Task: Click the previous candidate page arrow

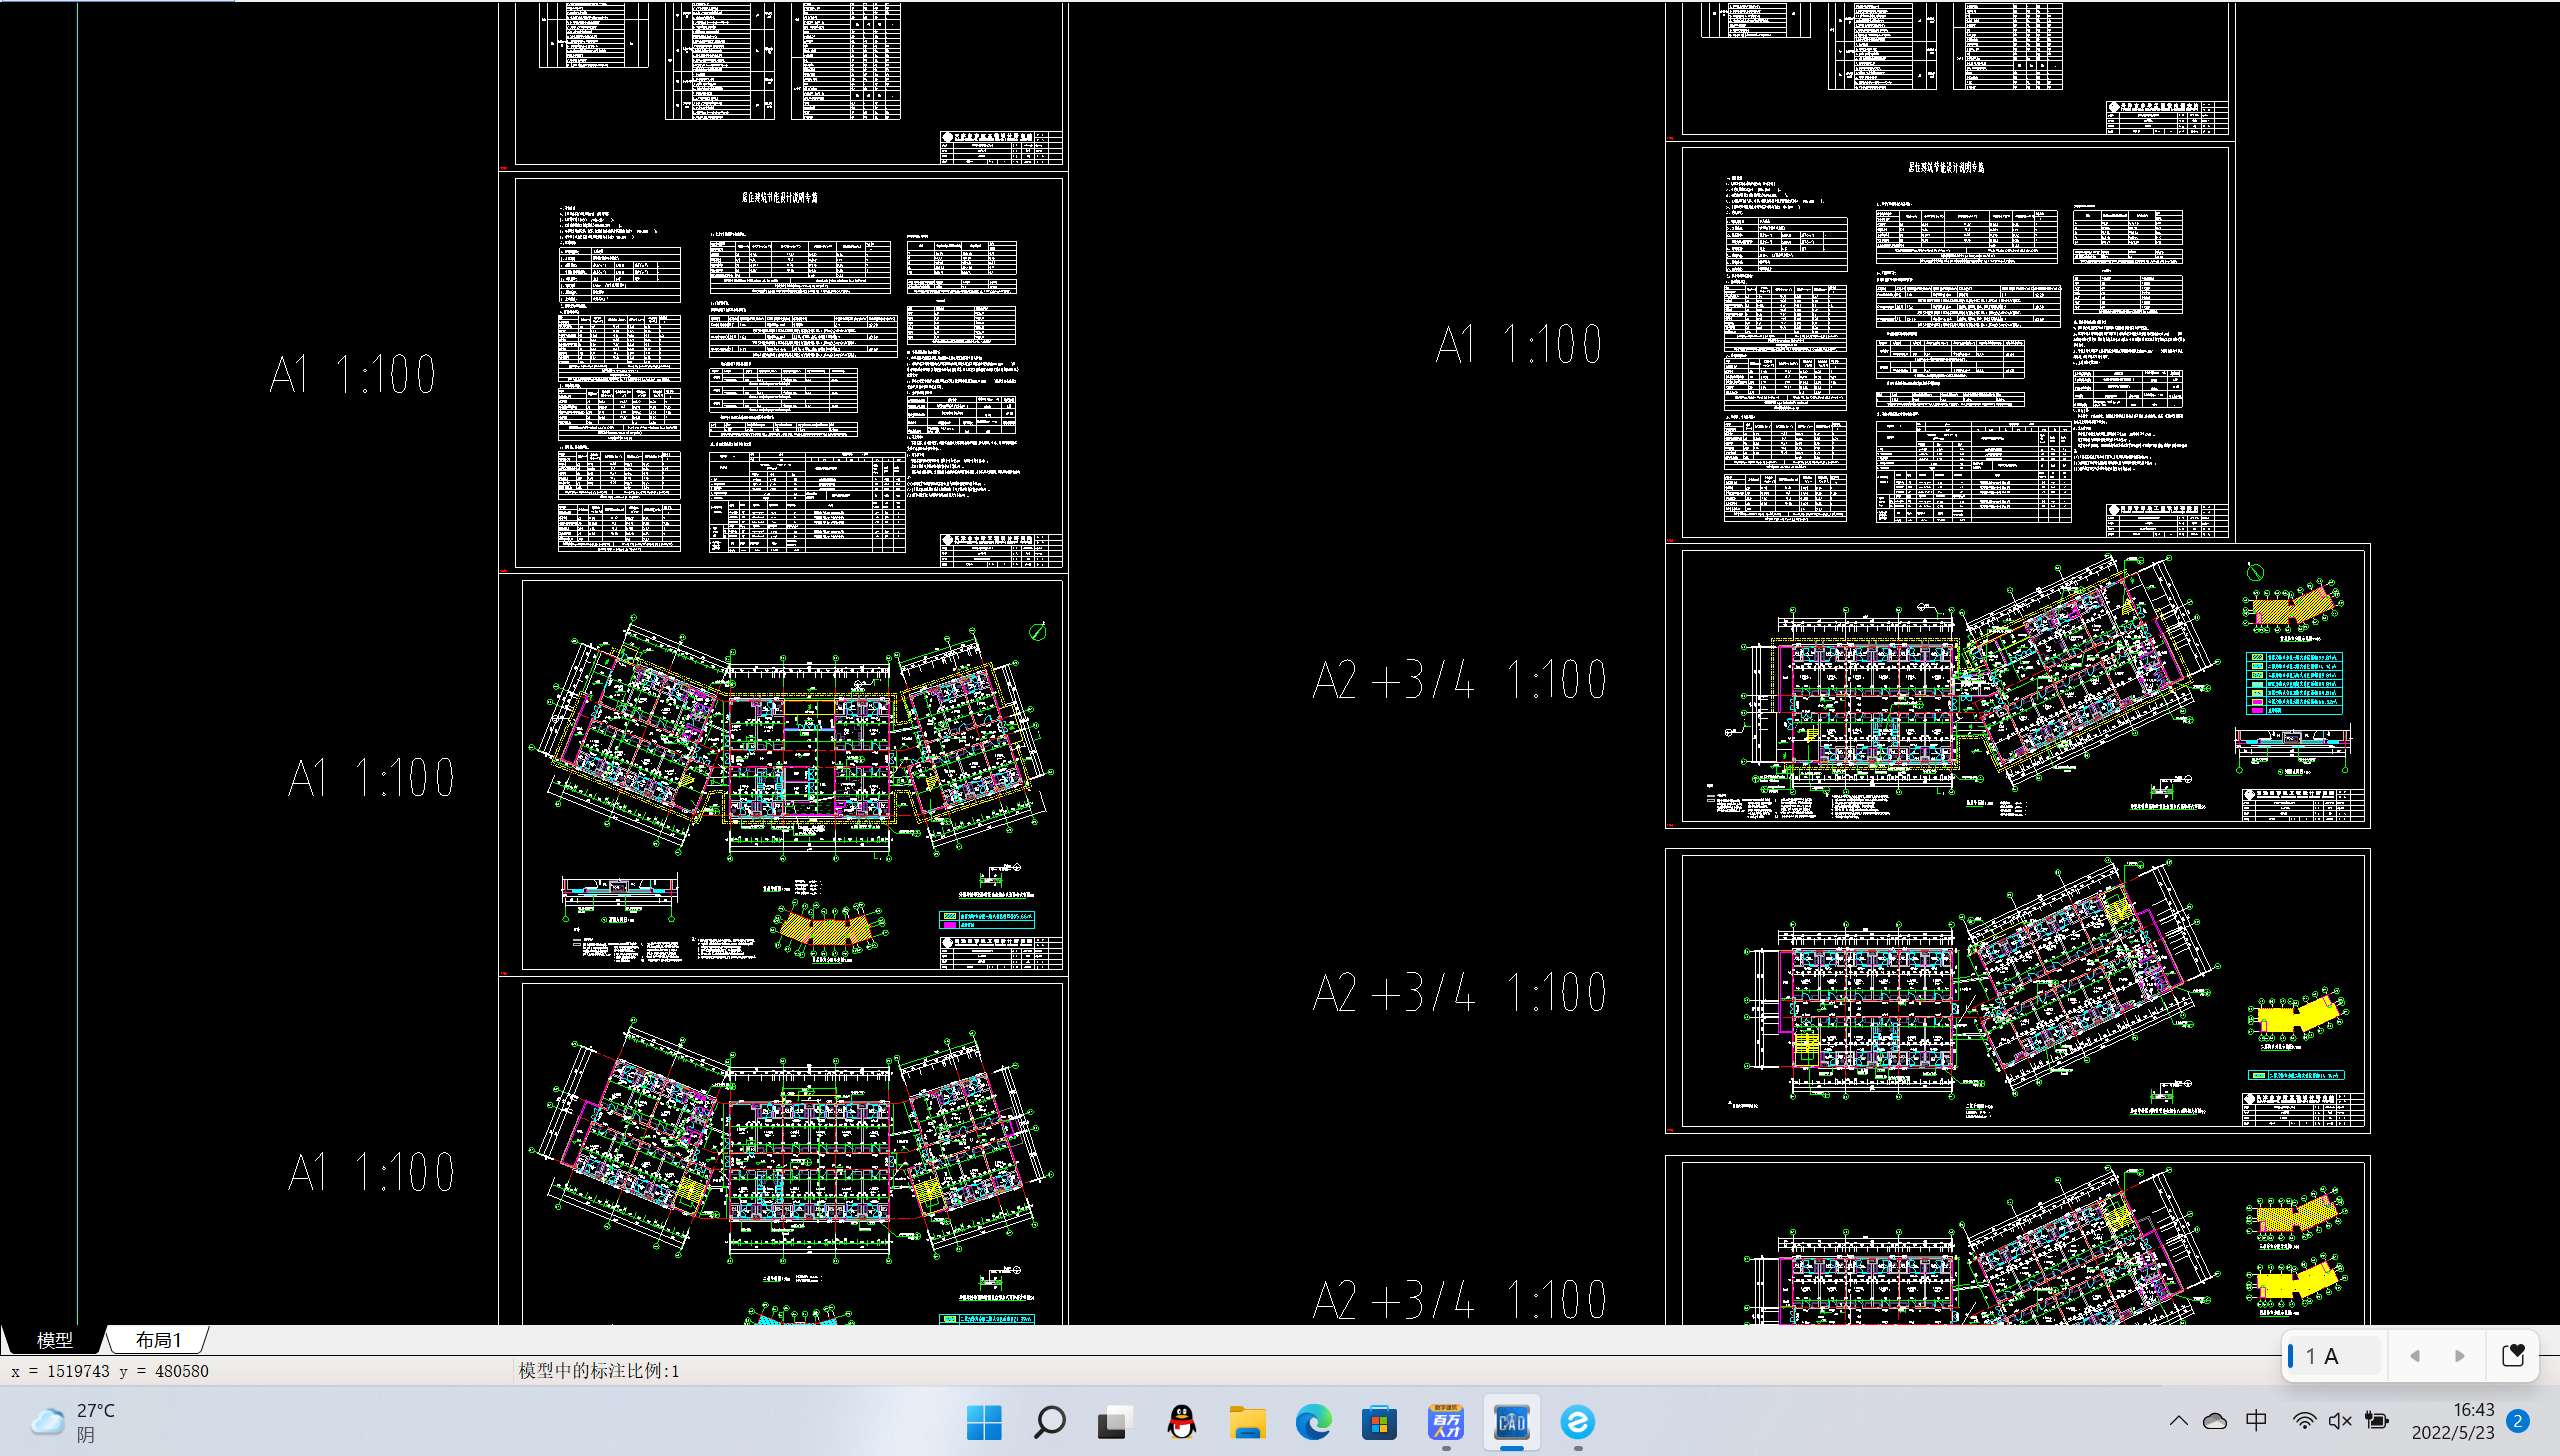Action: 2415,1356
